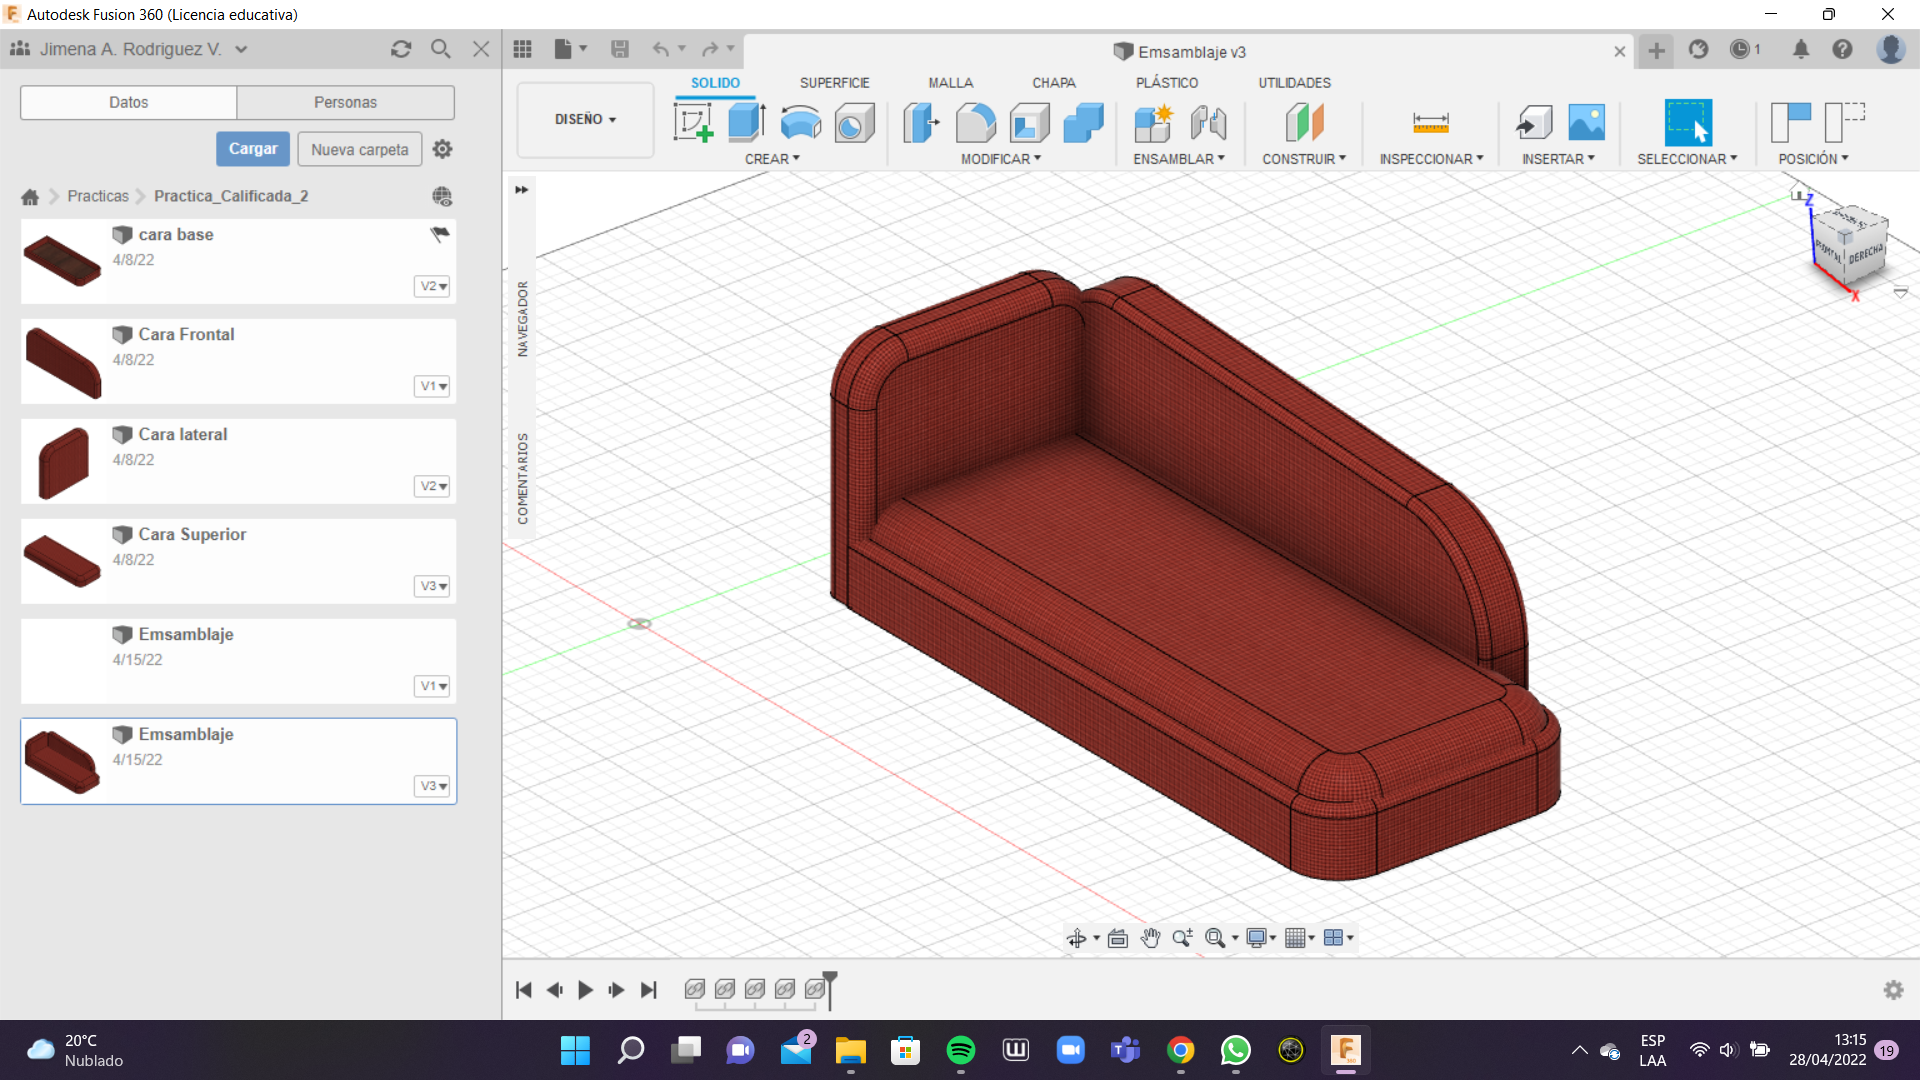The image size is (1920, 1080).
Task: Open the DISEÑO workspace dropdown
Action: (x=585, y=119)
